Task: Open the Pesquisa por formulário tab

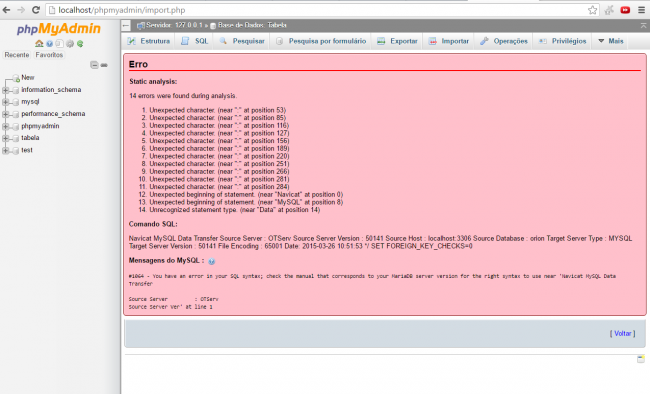Action: 321,41
